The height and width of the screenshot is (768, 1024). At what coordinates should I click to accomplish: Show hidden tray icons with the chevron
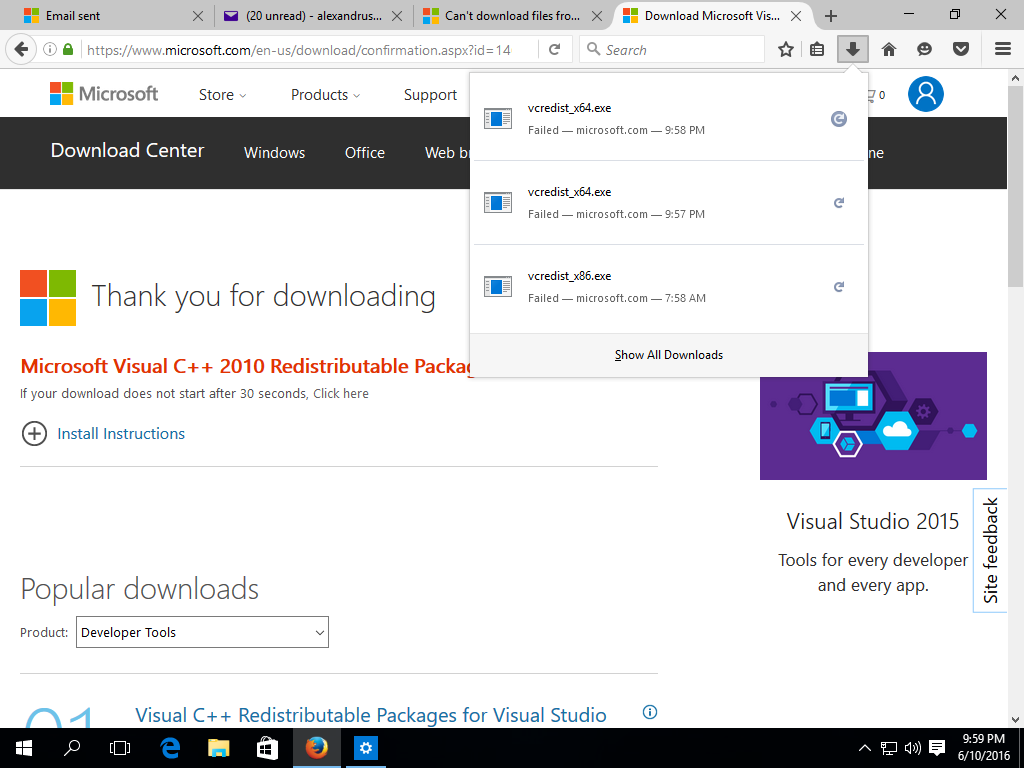[864, 748]
